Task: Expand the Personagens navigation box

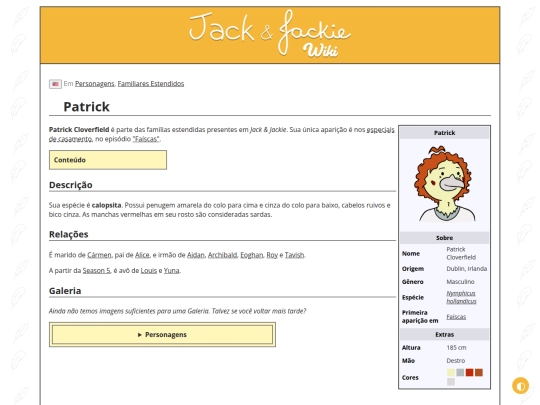Action: pyautogui.click(x=162, y=334)
